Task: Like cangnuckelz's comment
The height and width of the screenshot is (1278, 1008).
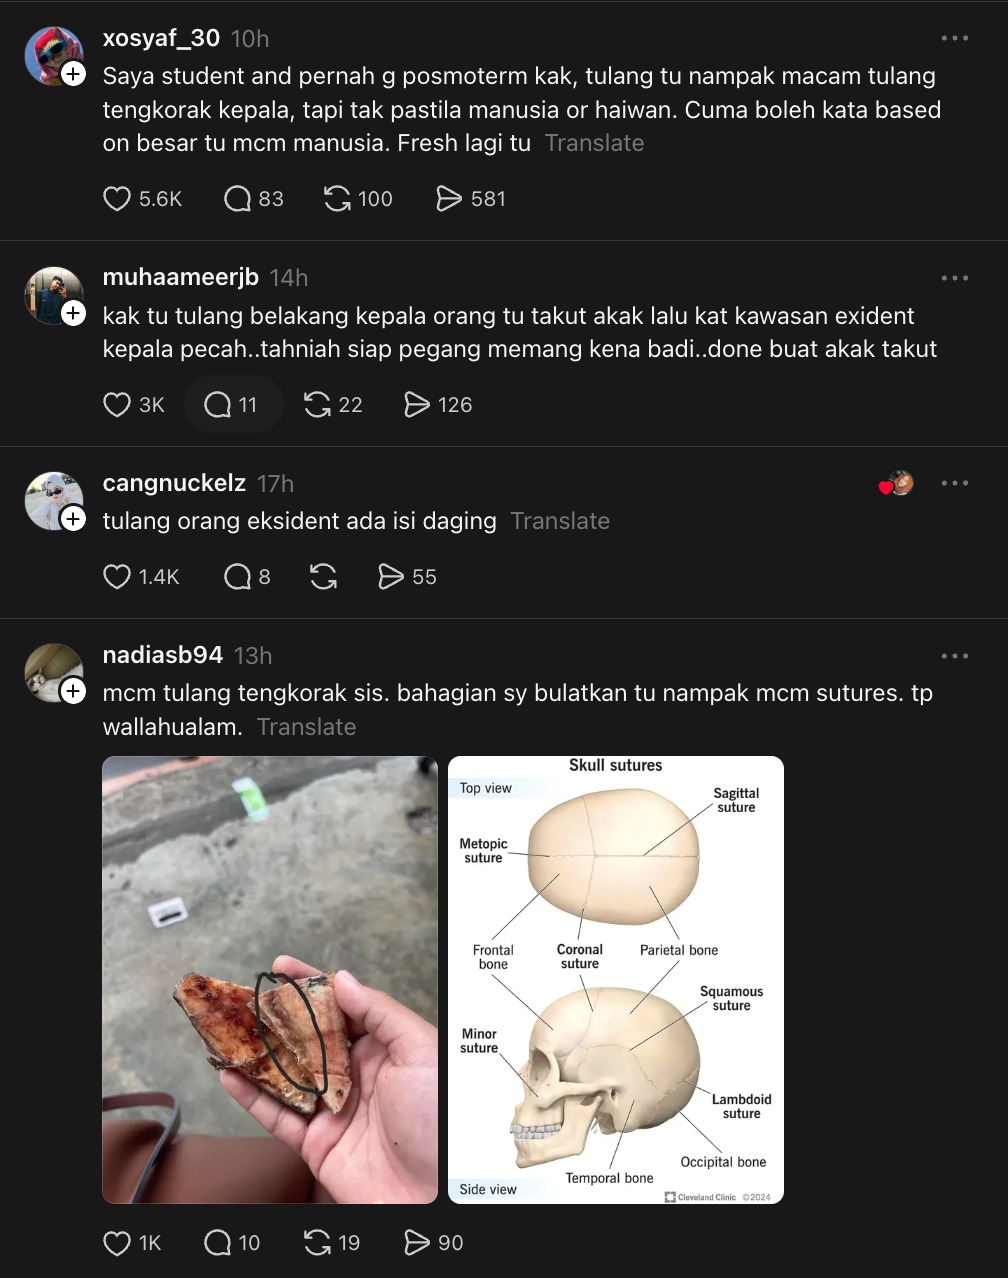Action: [x=118, y=577]
